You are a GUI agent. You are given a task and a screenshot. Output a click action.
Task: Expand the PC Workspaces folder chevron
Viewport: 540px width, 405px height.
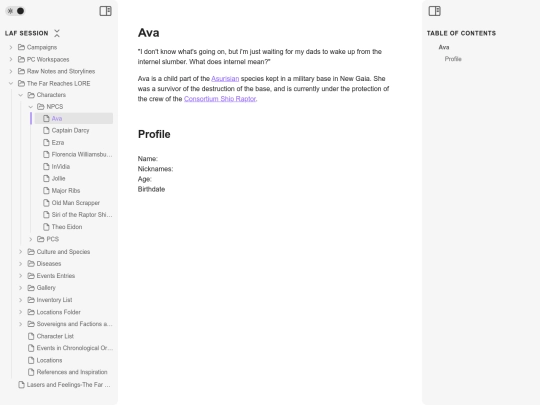[11, 59]
